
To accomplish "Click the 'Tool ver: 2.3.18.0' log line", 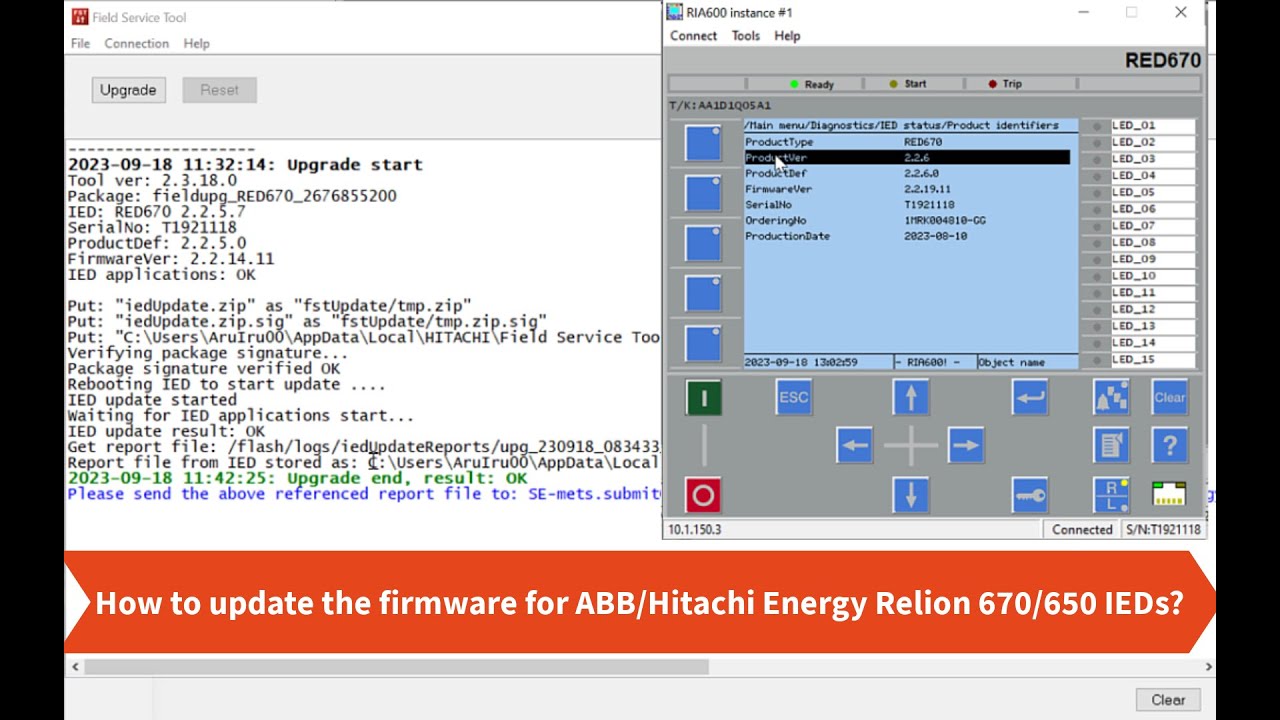I will pos(152,181).
